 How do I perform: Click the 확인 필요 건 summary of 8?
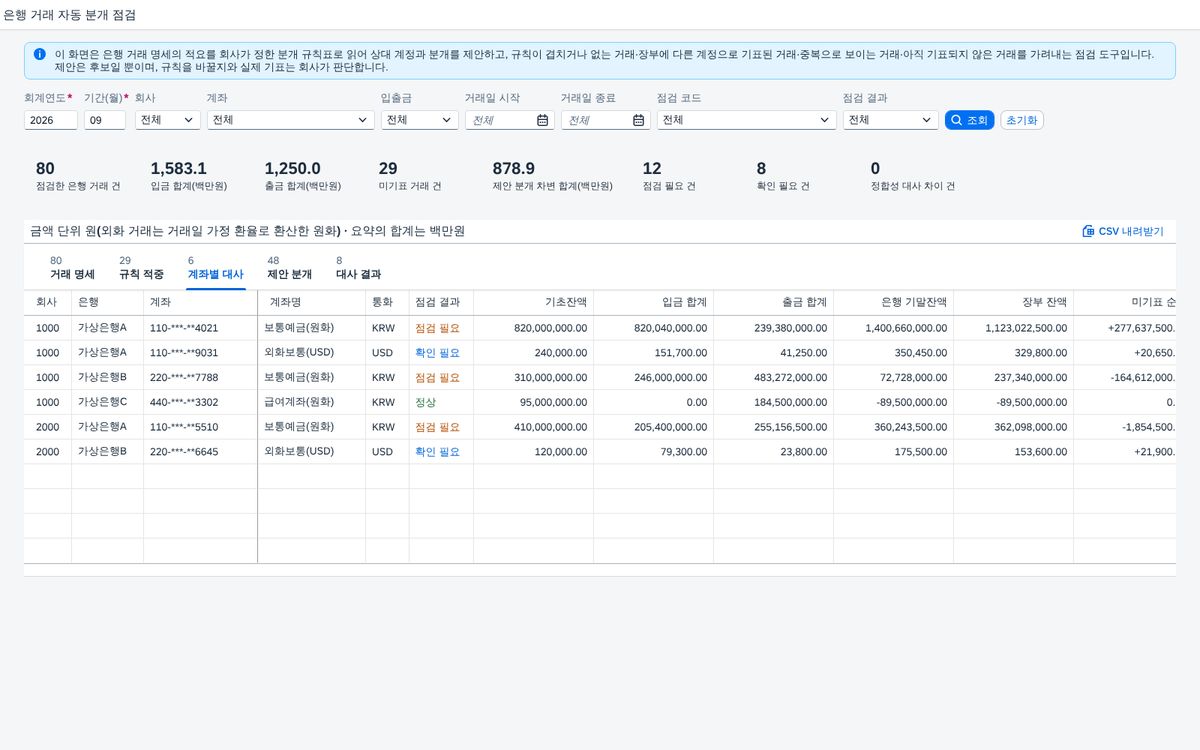783,176
